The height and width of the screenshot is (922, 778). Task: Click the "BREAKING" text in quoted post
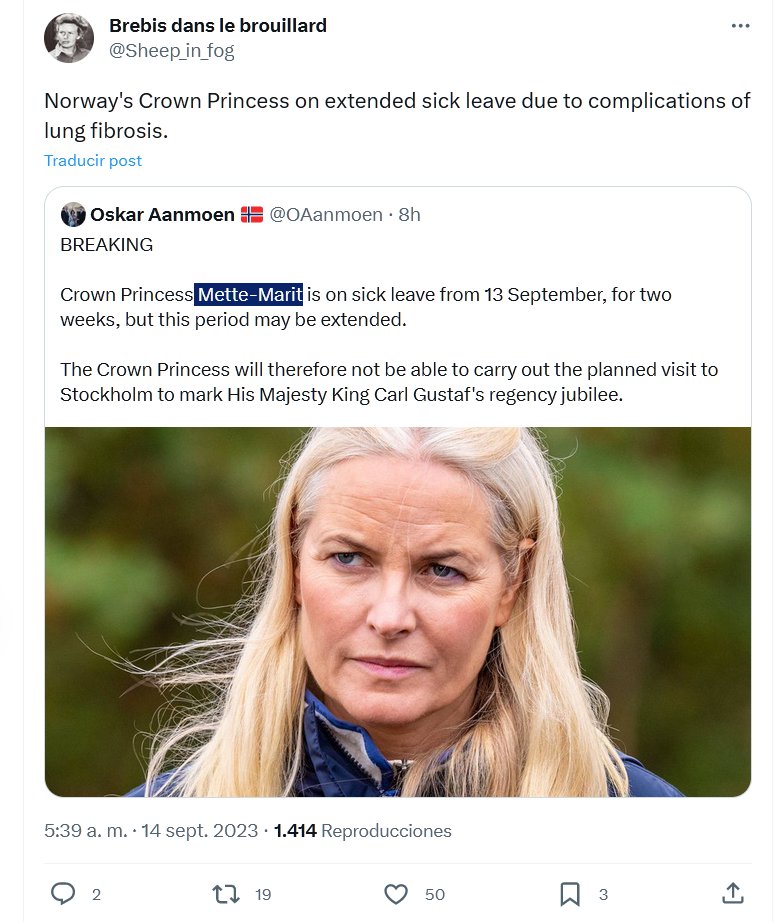[106, 244]
